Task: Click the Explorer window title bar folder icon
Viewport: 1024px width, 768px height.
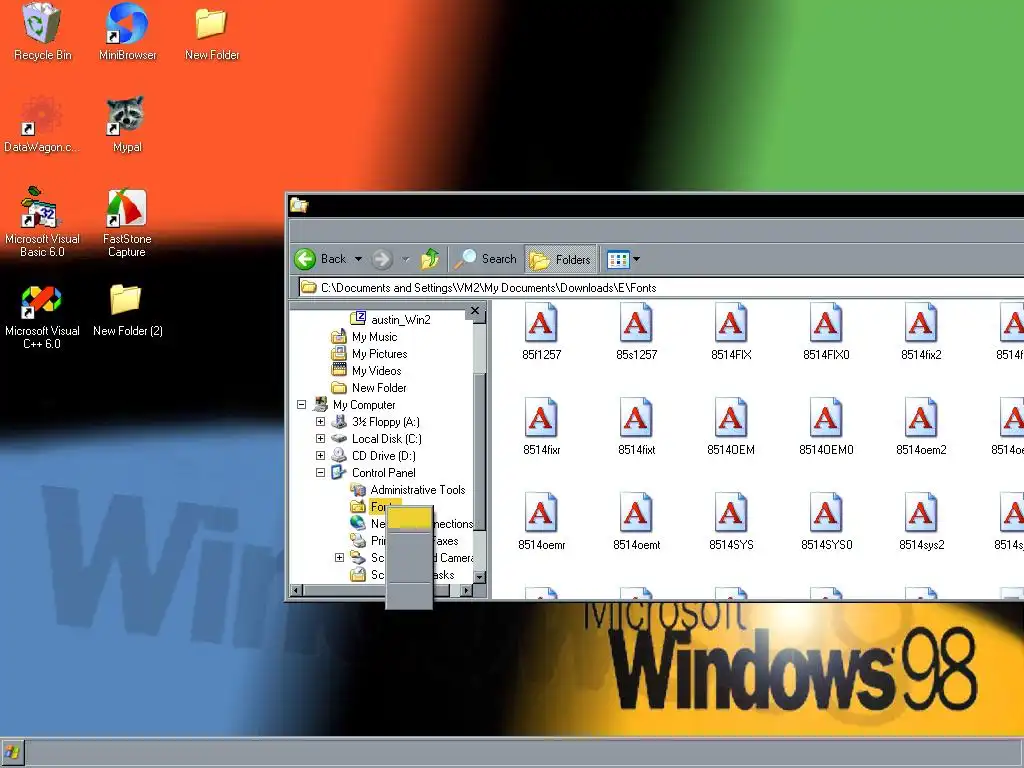Action: pyautogui.click(x=299, y=205)
